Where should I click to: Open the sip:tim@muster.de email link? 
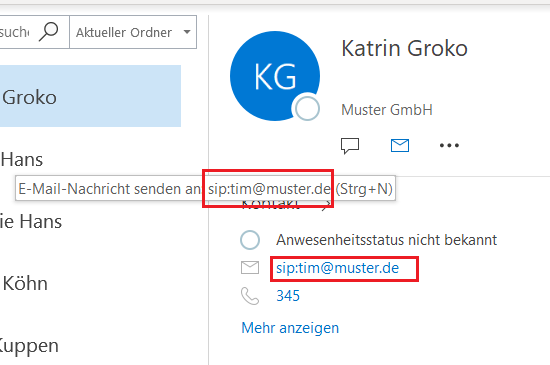pyautogui.click(x=337, y=268)
